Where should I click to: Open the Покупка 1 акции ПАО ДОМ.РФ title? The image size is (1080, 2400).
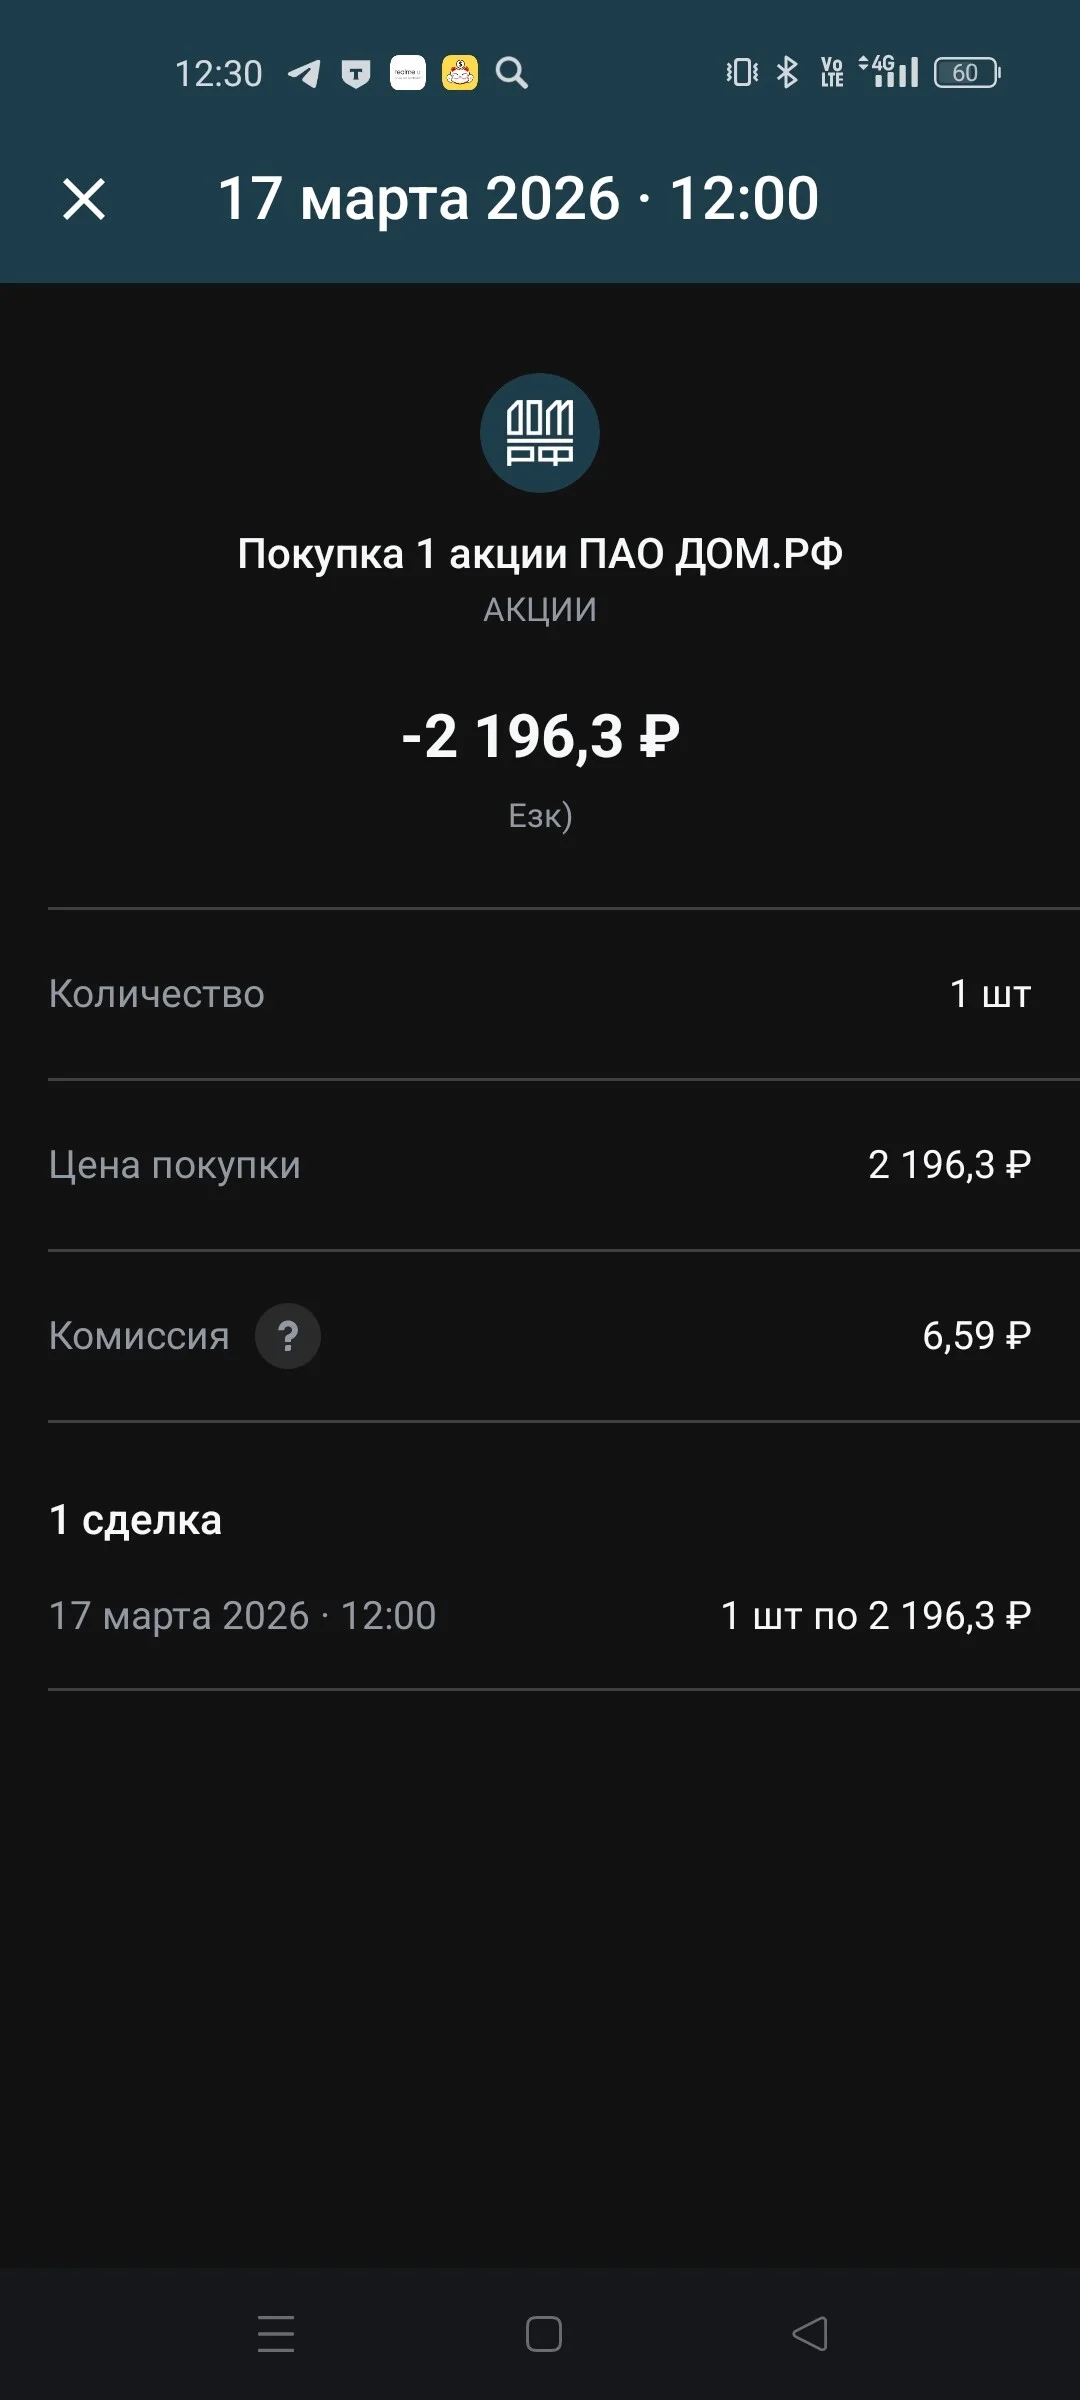[540, 554]
